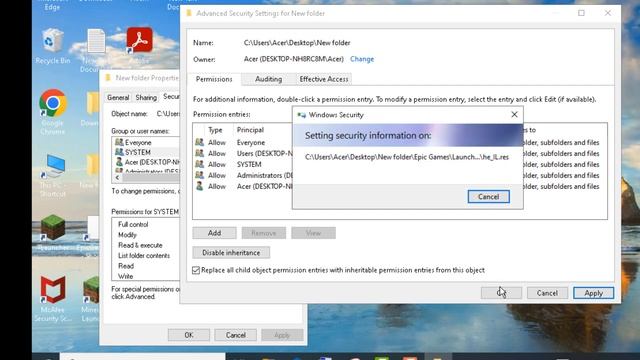Click the View permission entry button
Viewport: 640px width, 360px height.
313,233
